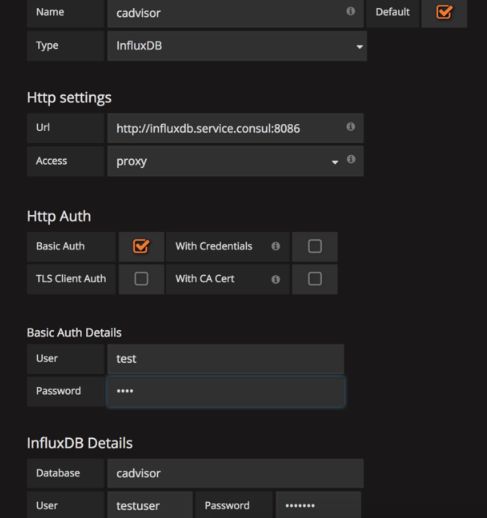Screen dimensions: 487x518
Task: Click the InfluxDB User field with testuser
Action: tap(150, 505)
